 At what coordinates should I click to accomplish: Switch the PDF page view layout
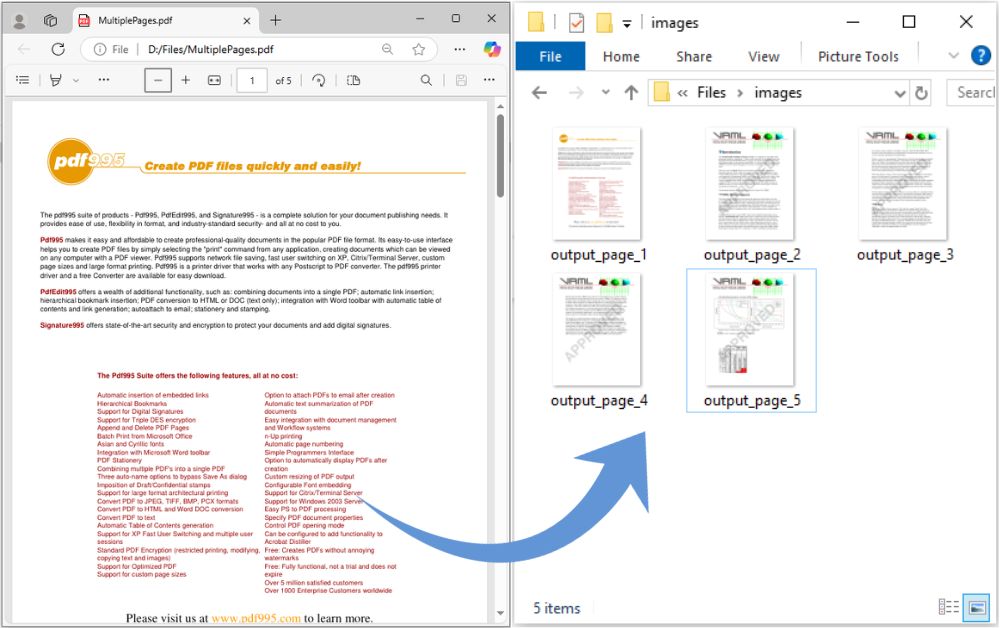351,80
